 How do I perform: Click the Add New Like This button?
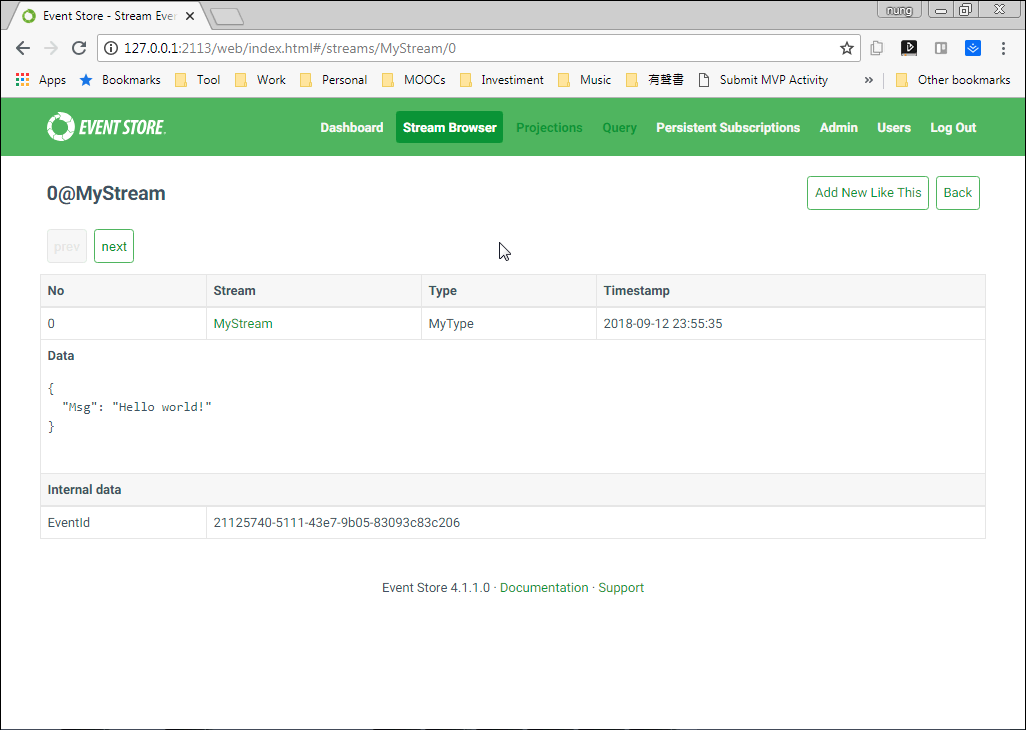(x=868, y=193)
